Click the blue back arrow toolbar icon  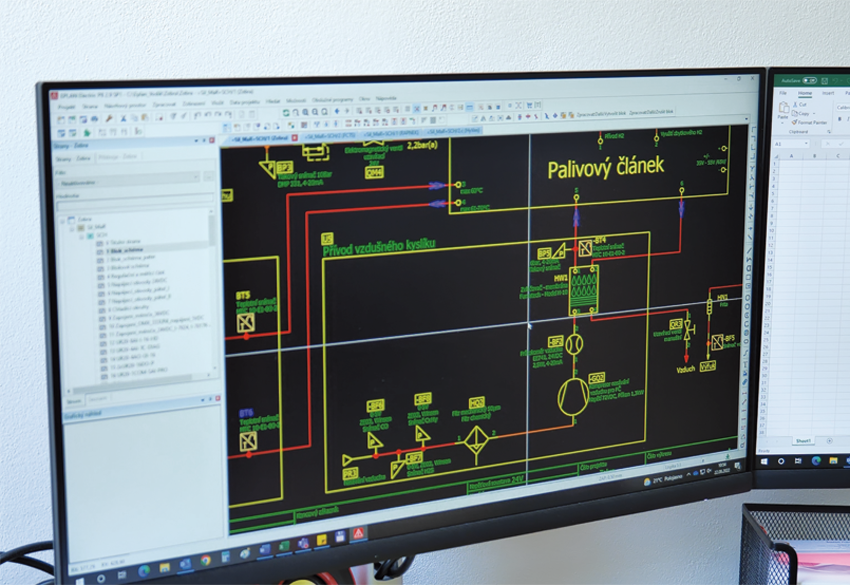337,111
